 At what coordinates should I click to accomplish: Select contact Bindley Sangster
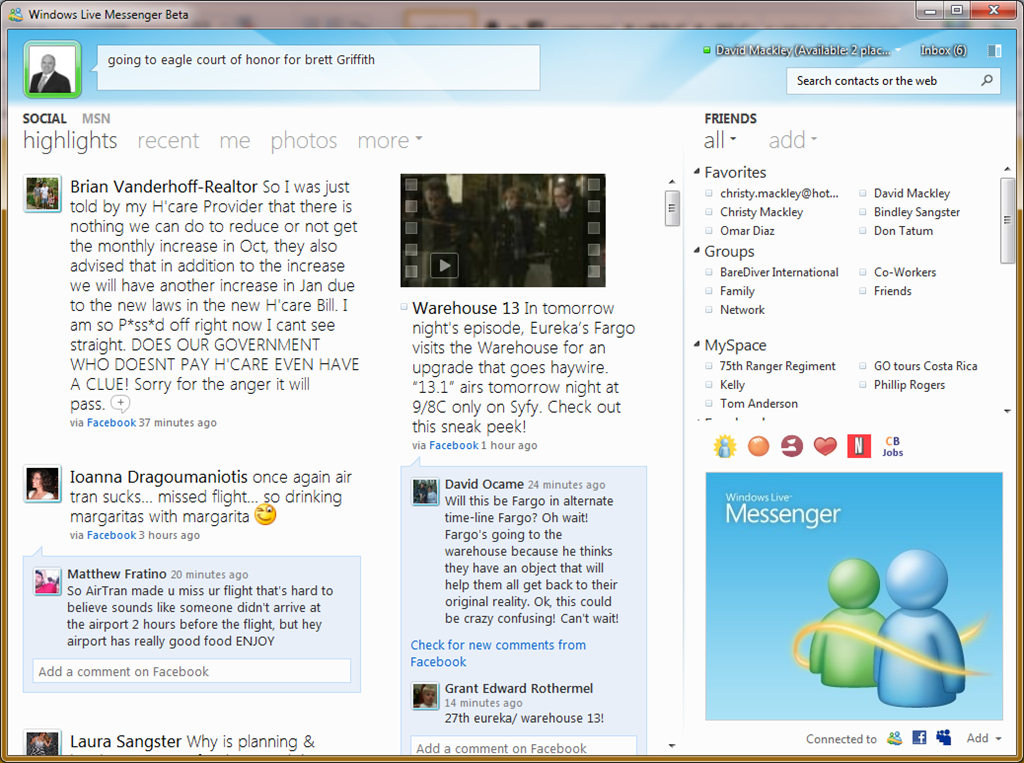pos(917,212)
